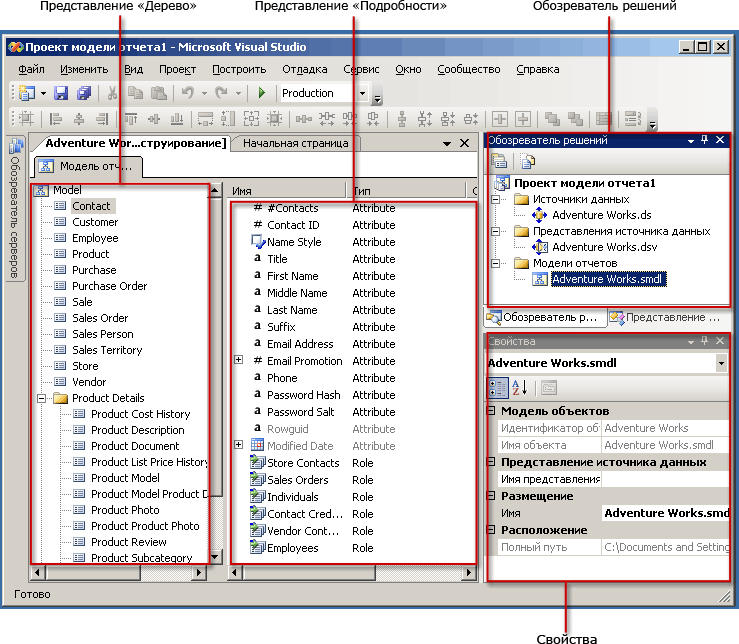Click the Save All toolbar icon
739x644 pixels.
pyautogui.click(x=83, y=93)
